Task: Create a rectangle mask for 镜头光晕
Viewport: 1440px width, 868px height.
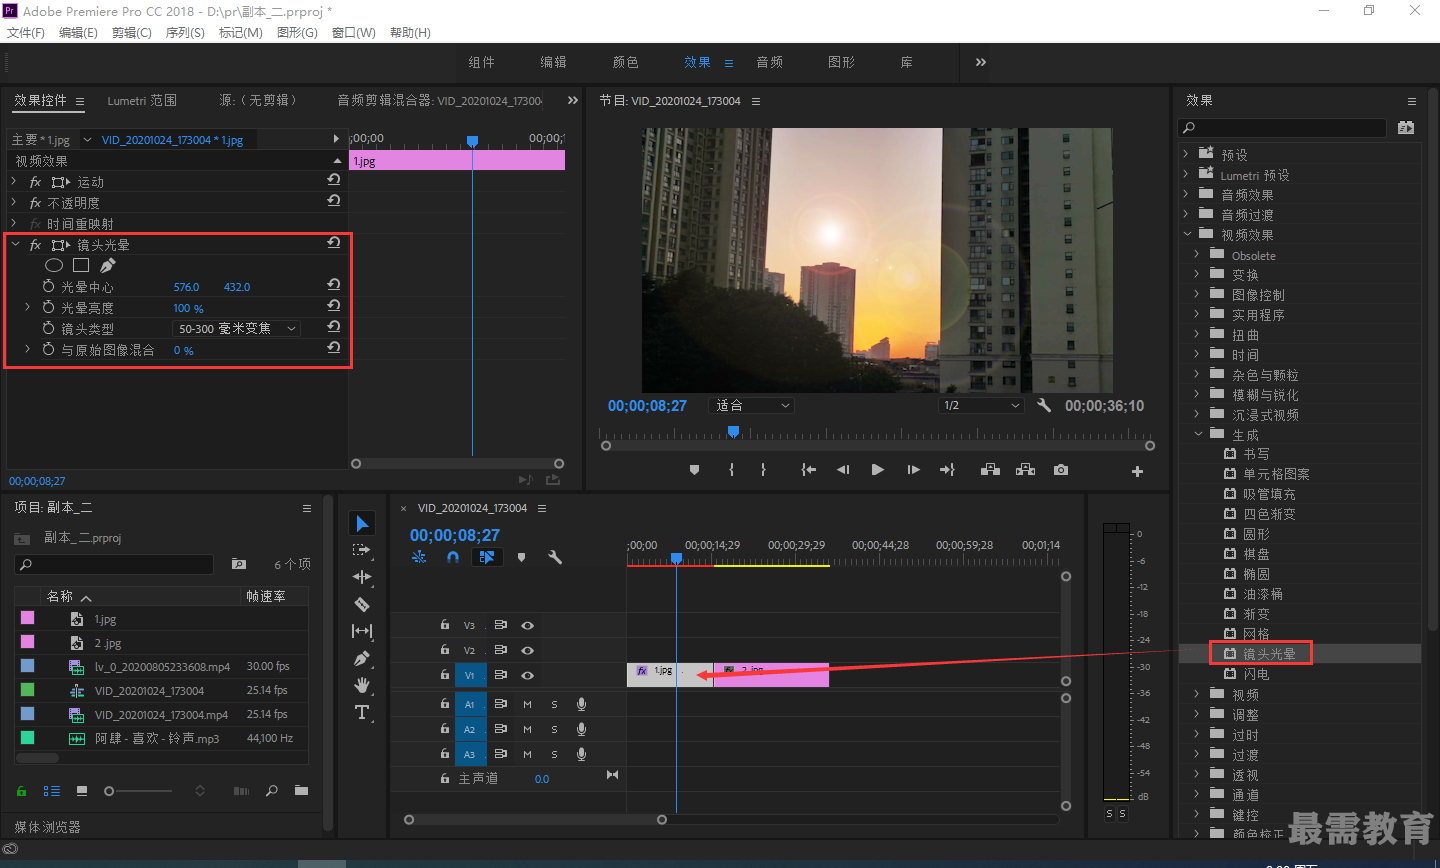Action: 81,265
